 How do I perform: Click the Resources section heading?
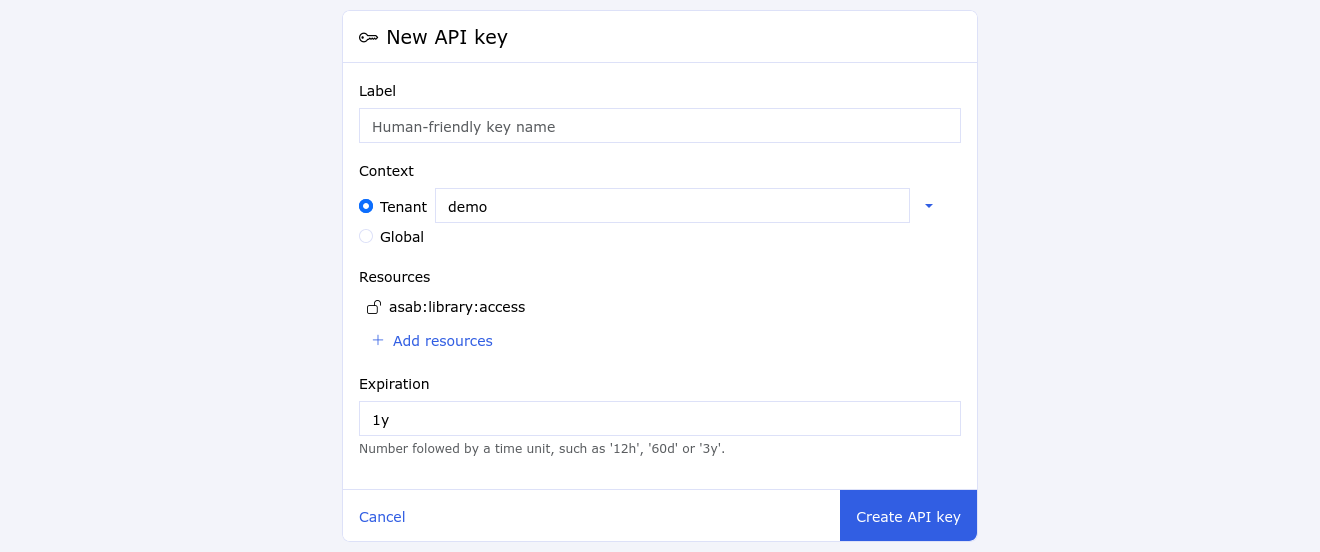coord(394,277)
